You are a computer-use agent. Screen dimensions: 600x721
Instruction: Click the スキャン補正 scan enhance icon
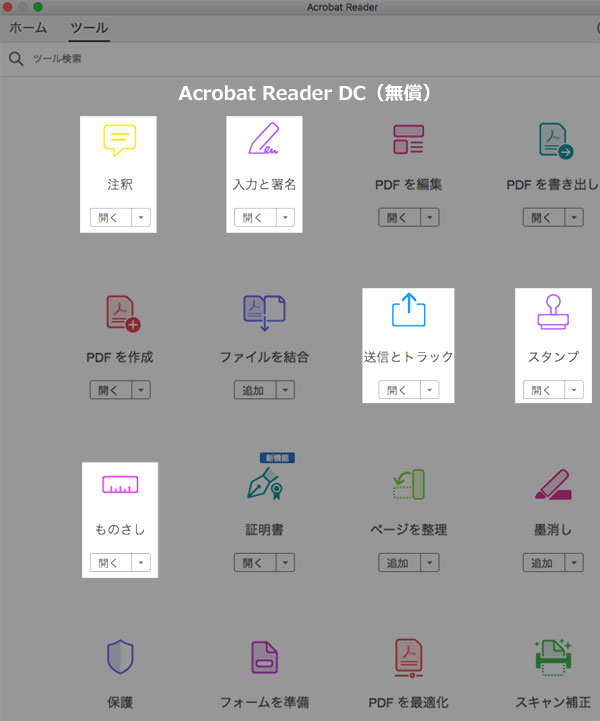[553, 658]
